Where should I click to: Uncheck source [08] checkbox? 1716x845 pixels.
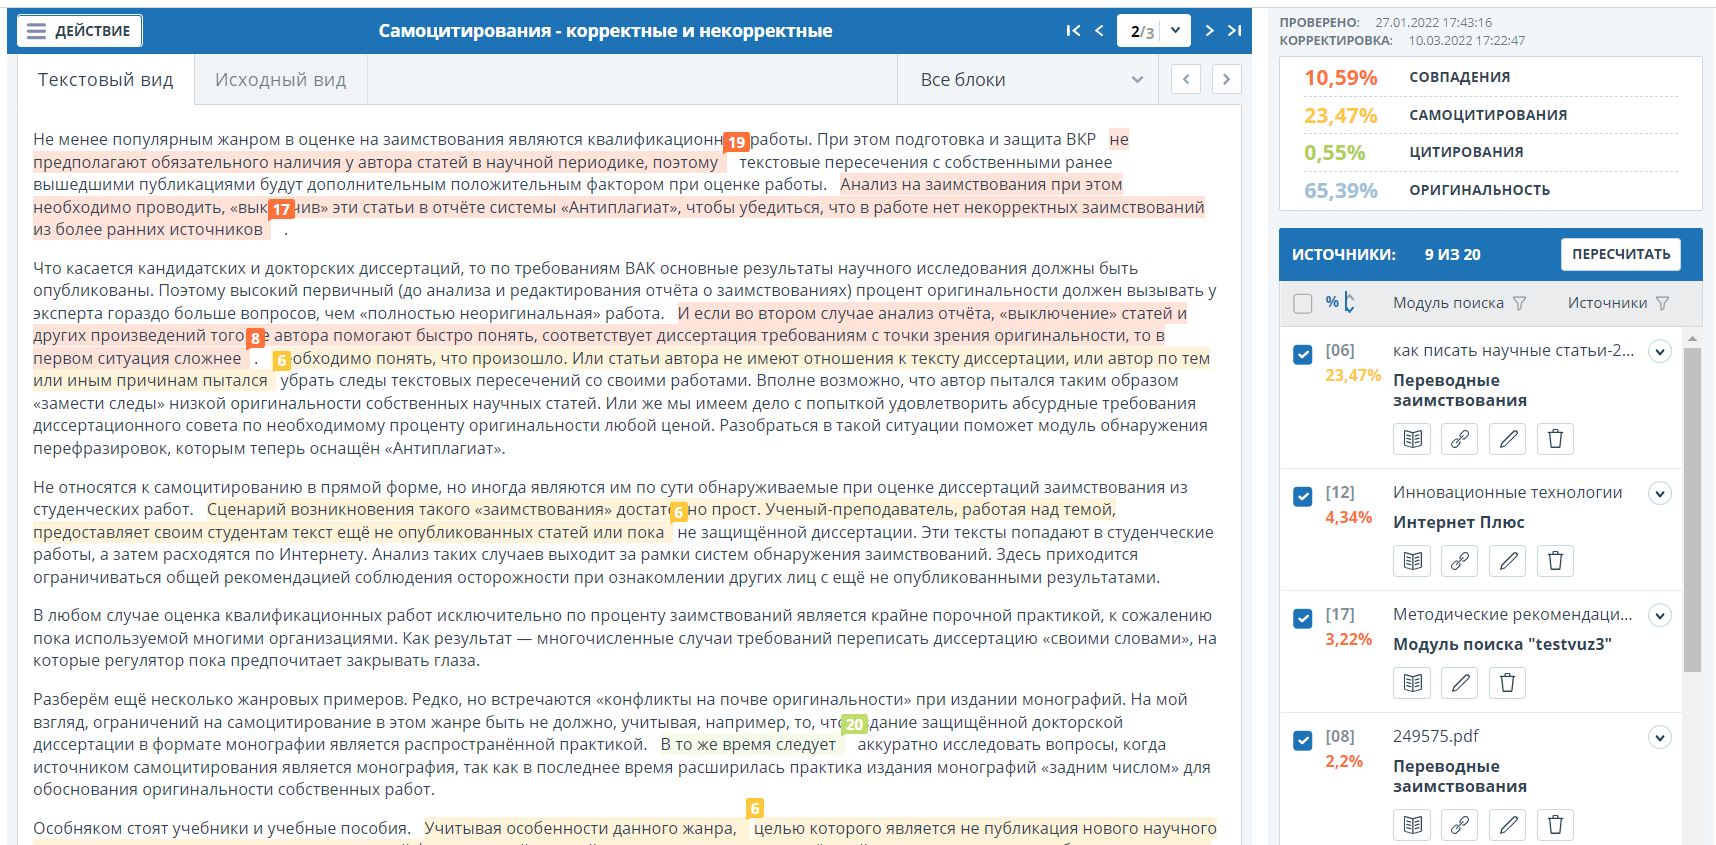coord(1303,740)
